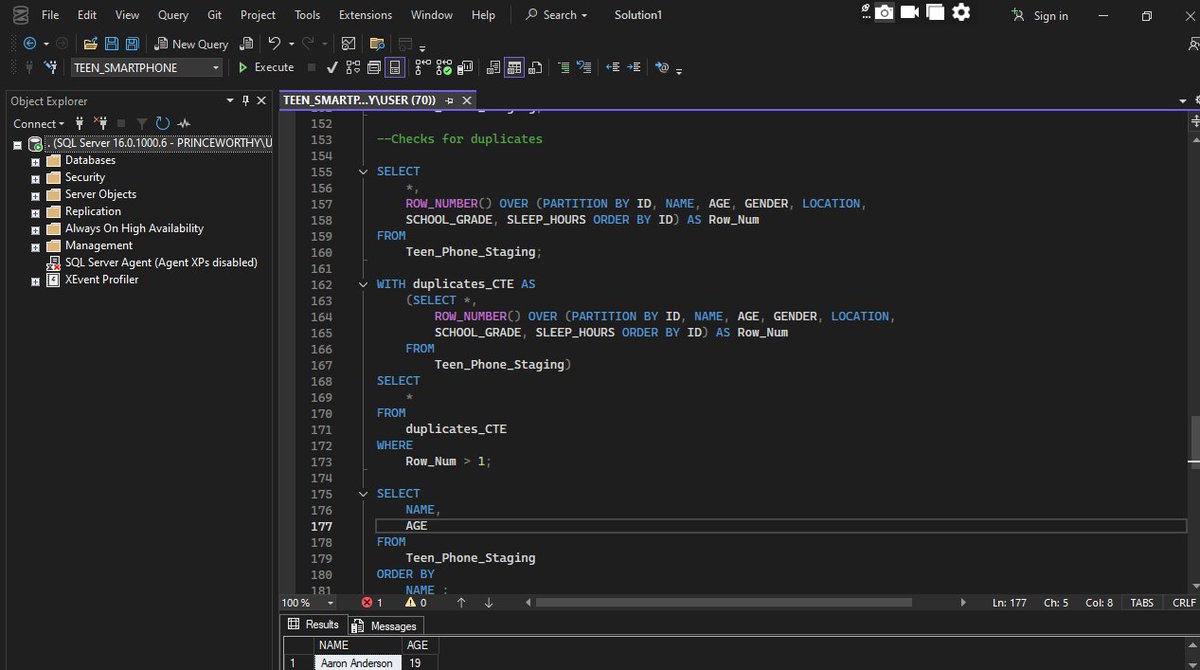Screen dimensions: 1200x670
Task: Click the red error count indicator
Action: click(372, 602)
